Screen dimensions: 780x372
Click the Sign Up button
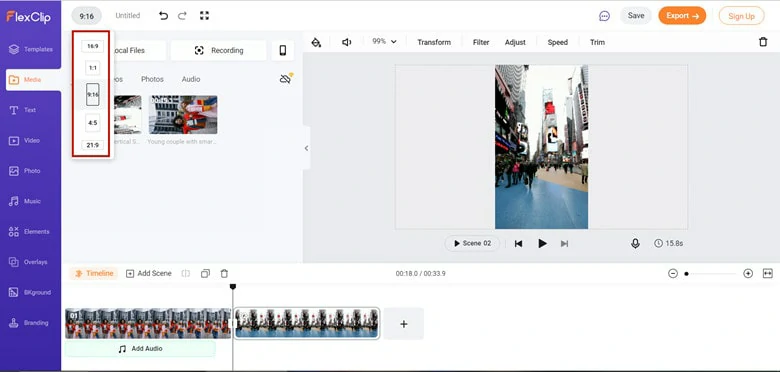[x=741, y=16]
